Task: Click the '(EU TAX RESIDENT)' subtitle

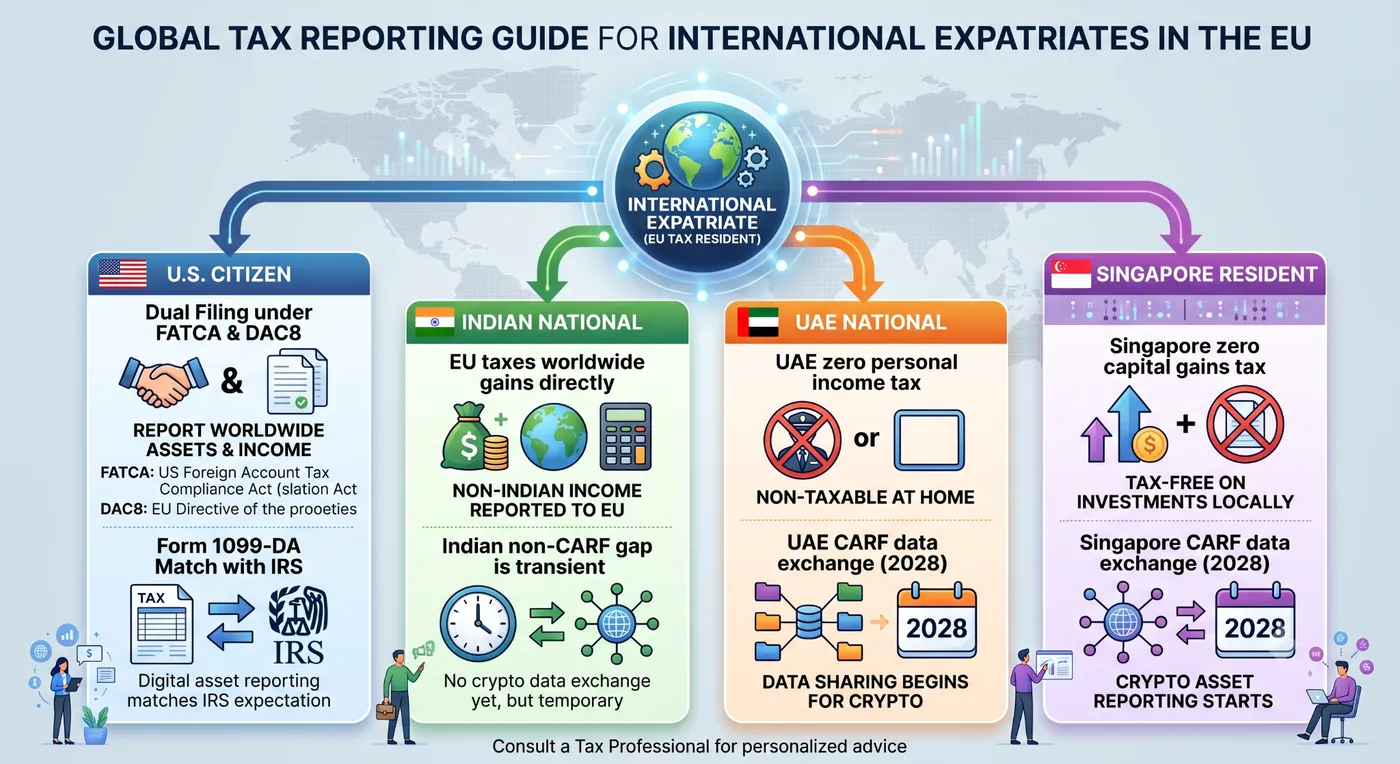Action: (701, 237)
